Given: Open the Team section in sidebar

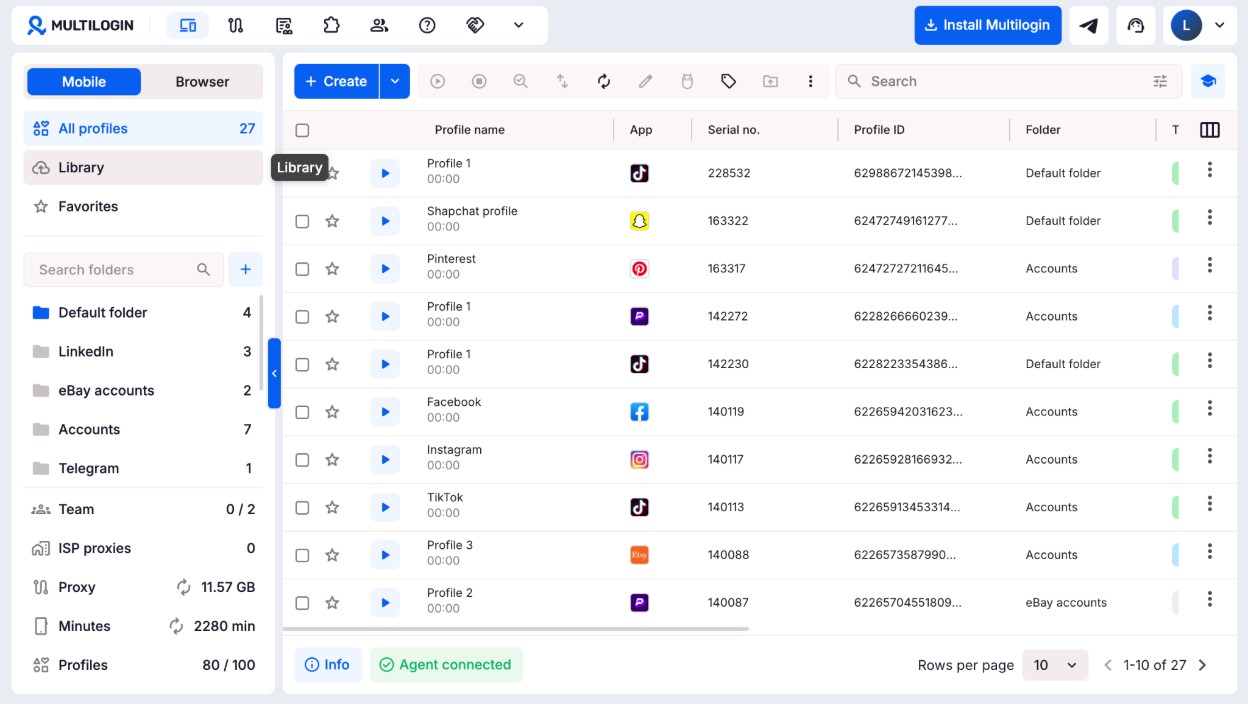Looking at the screenshot, I should point(143,509).
